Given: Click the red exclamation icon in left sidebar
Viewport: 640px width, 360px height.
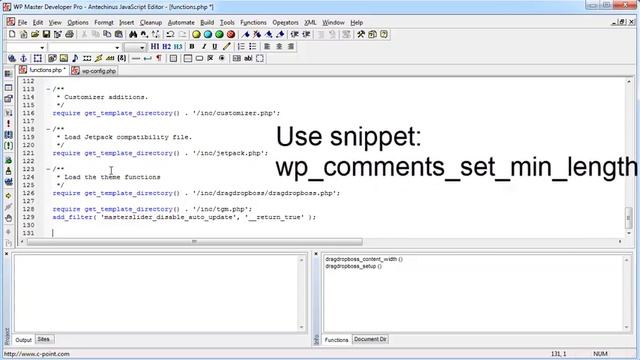Looking at the screenshot, I should [8, 123].
